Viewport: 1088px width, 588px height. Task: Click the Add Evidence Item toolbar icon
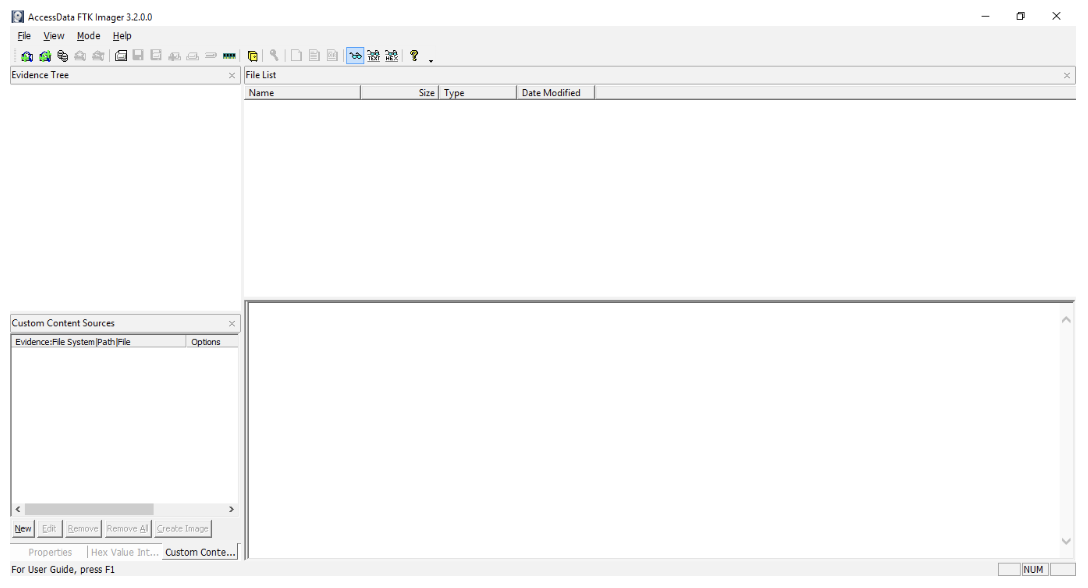pyautogui.click(x=26, y=56)
